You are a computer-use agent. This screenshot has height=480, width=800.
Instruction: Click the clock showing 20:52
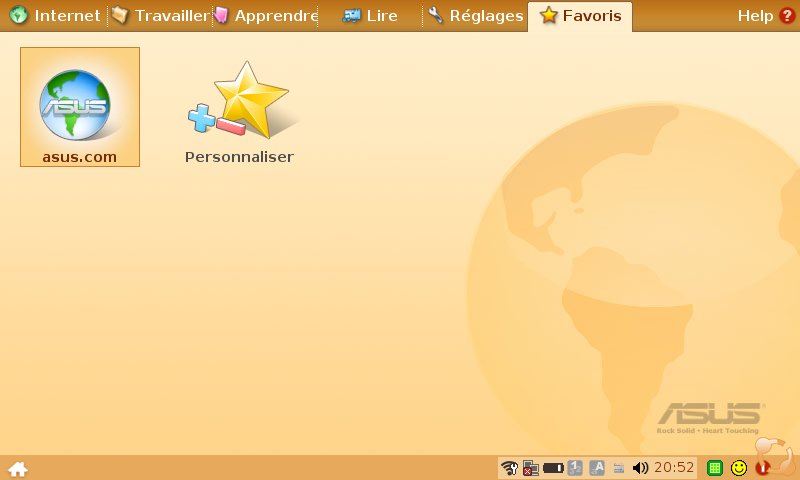coord(674,467)
